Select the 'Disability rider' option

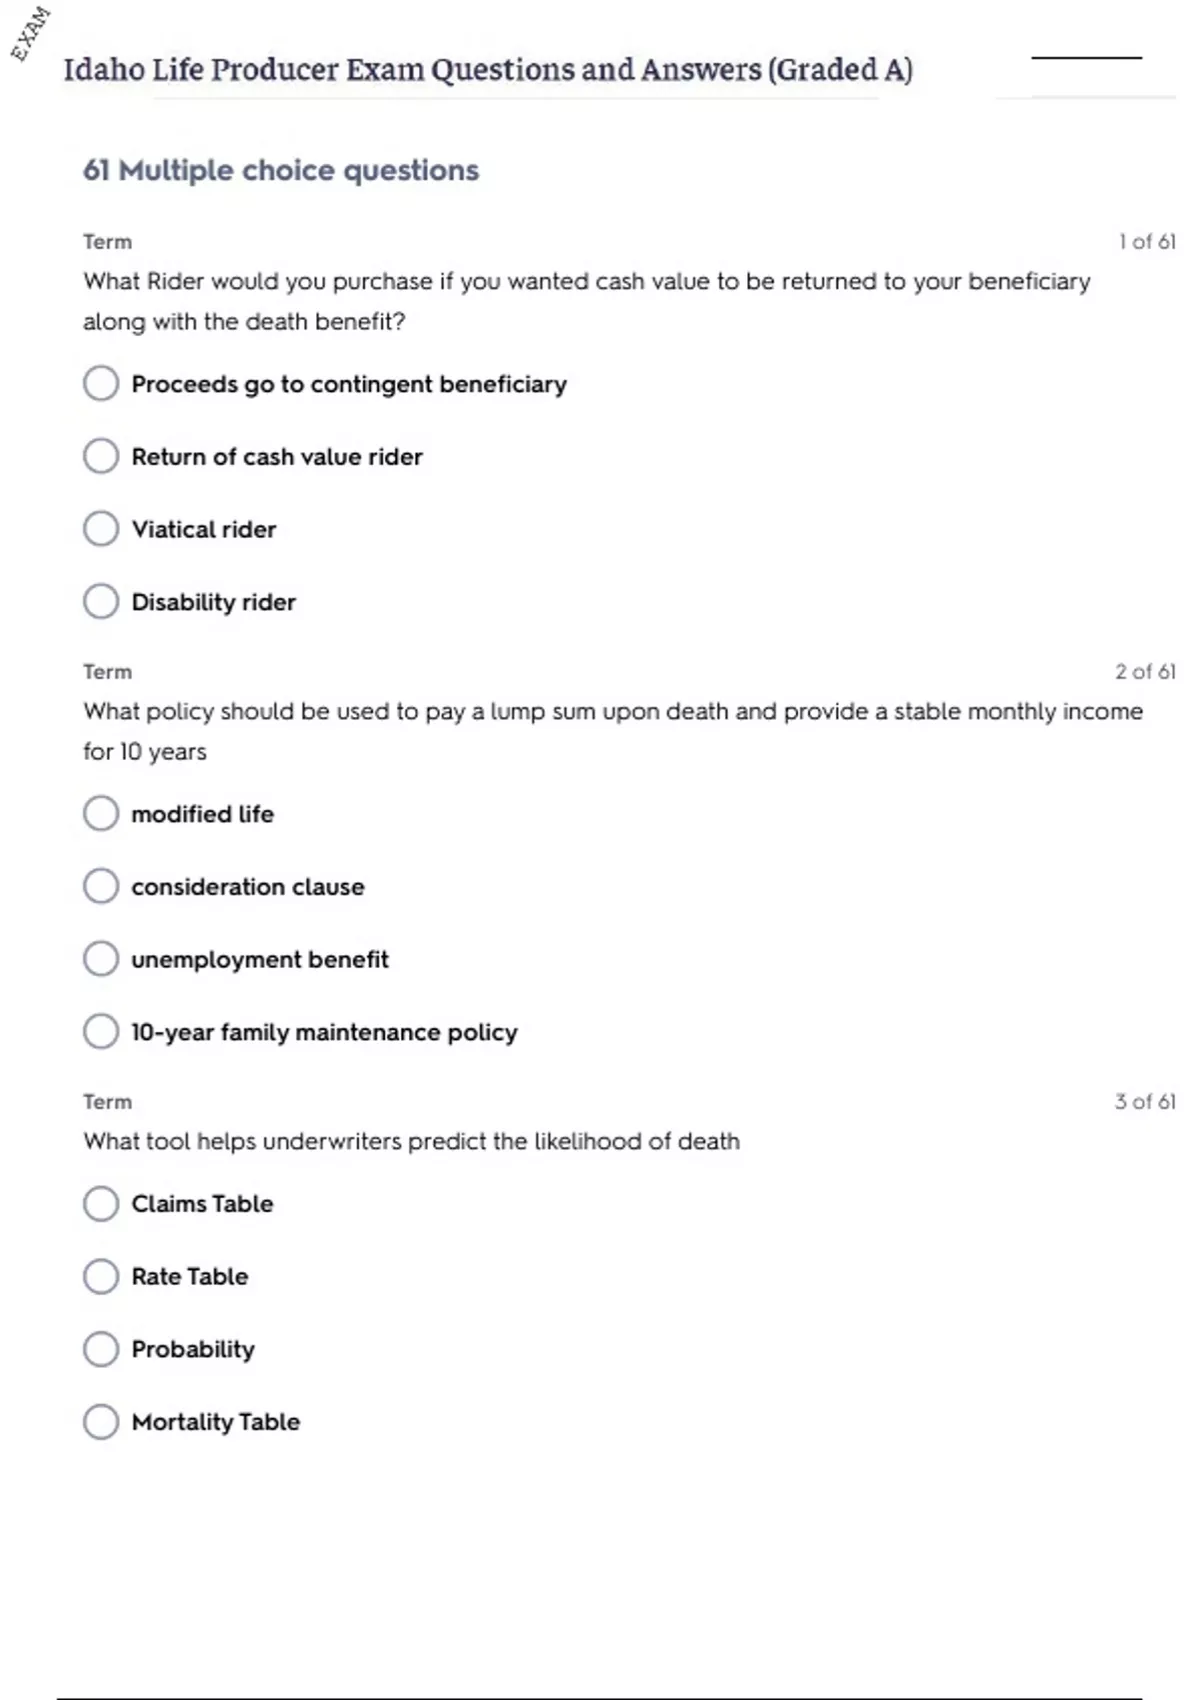(101, 602)
